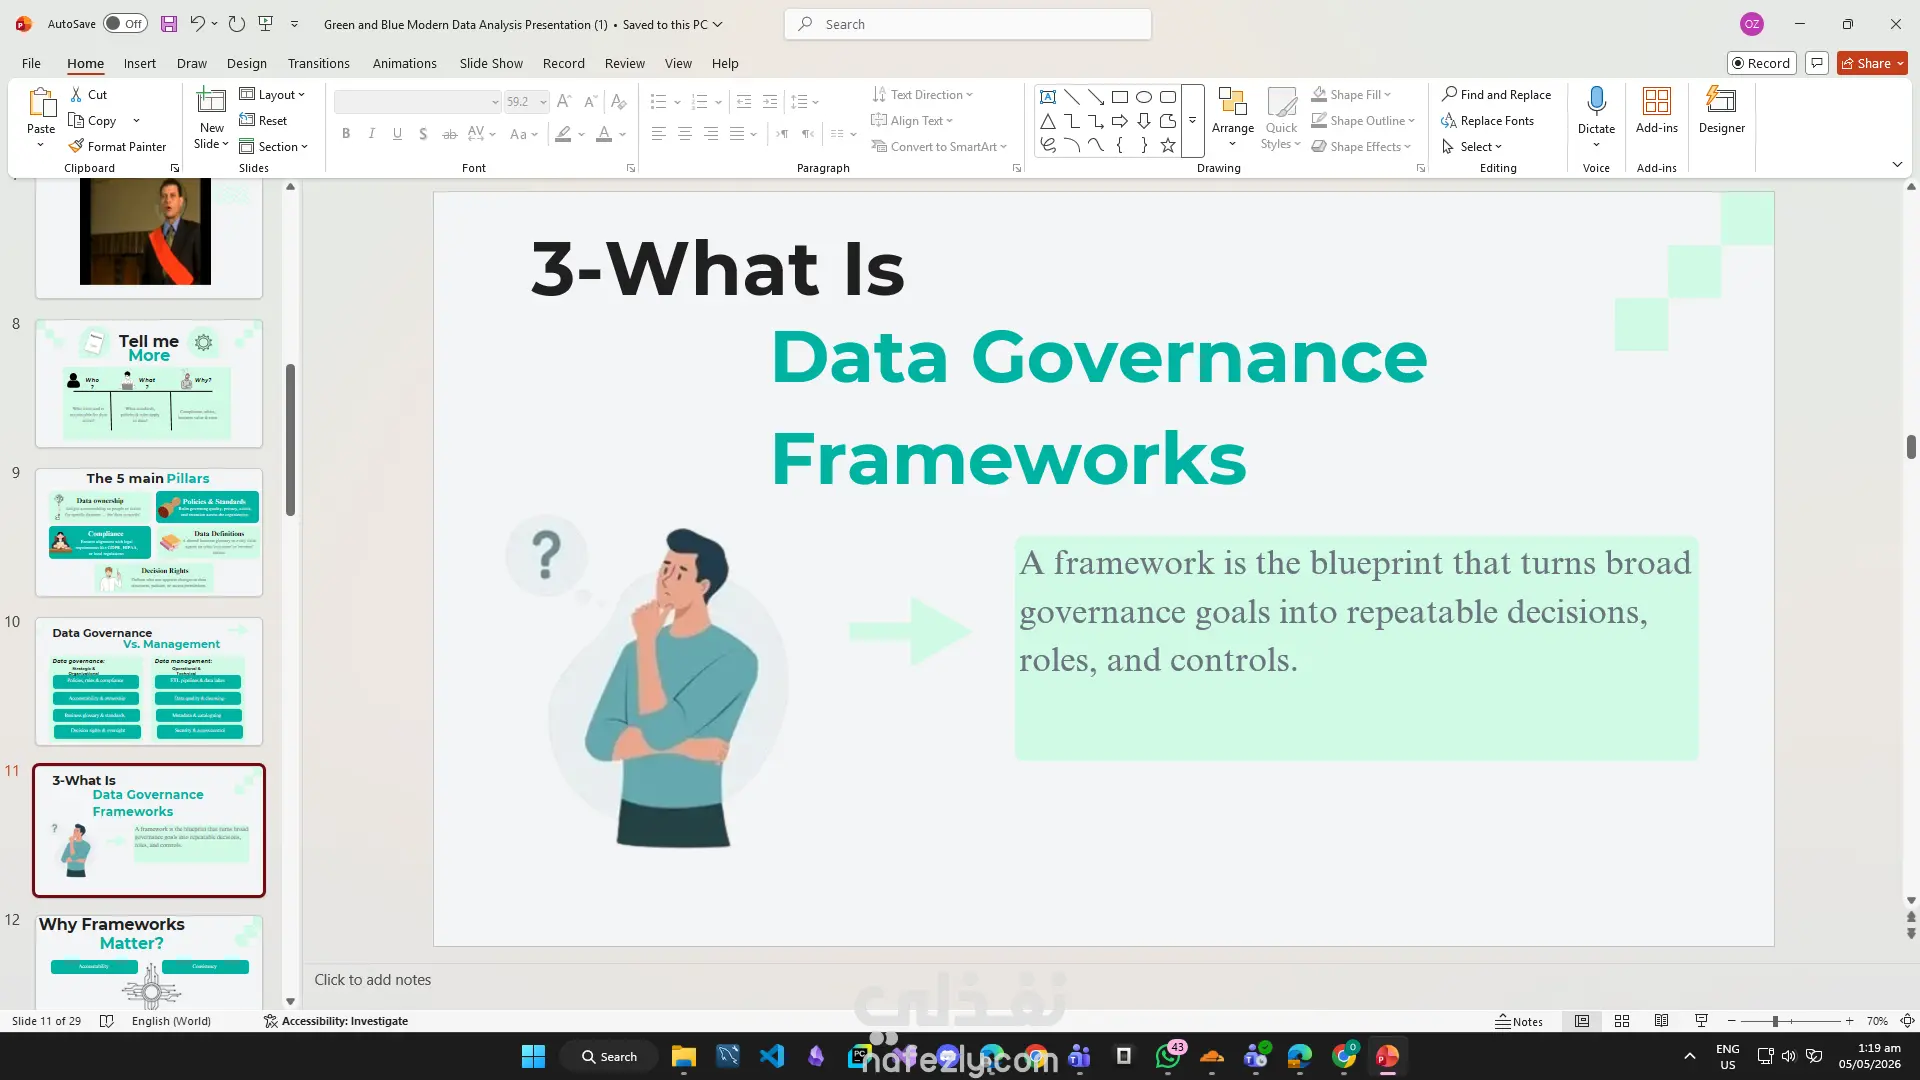Cut the selection with Cut button

[x=88, y=94]
